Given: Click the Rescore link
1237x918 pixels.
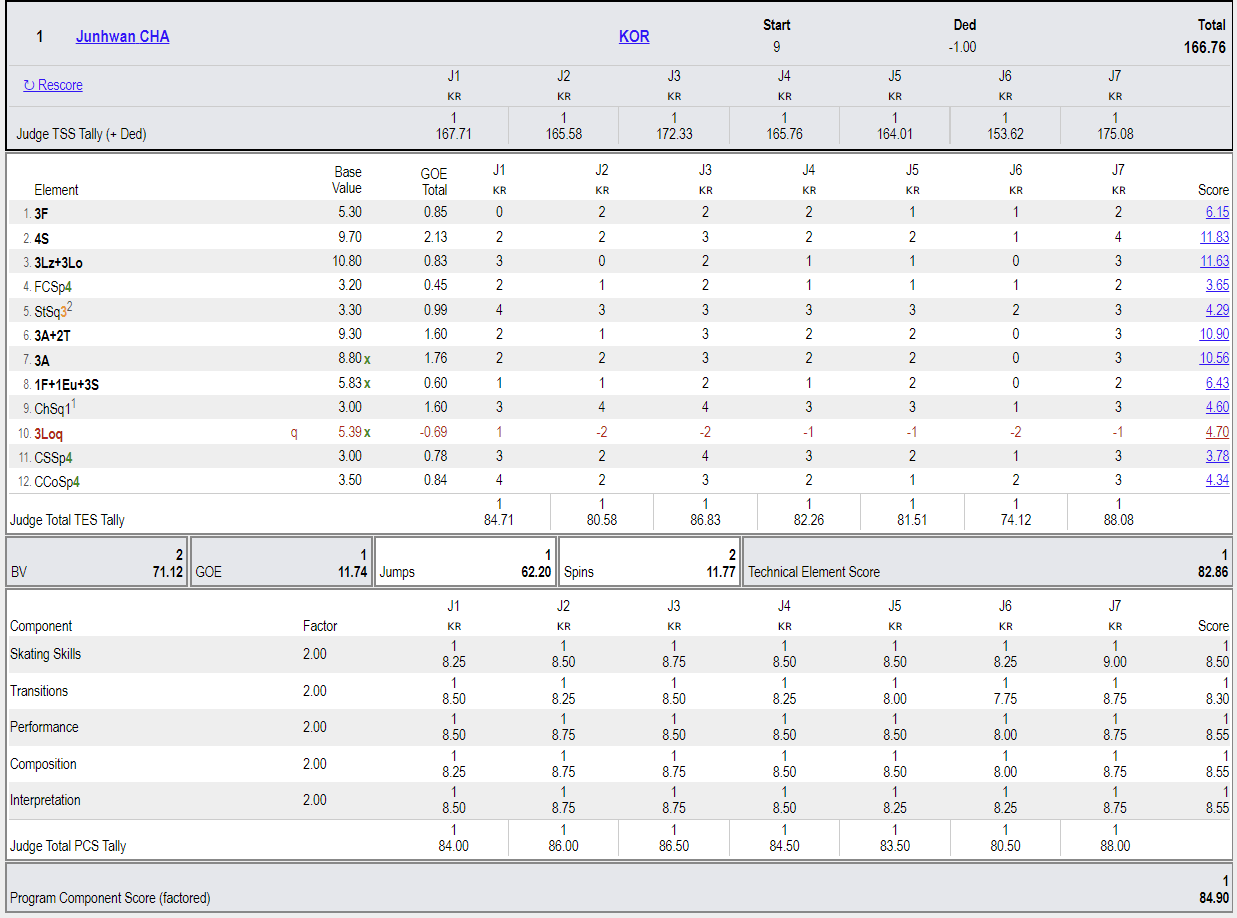Looking at the screenshot, I should click(x=53, y=85).
